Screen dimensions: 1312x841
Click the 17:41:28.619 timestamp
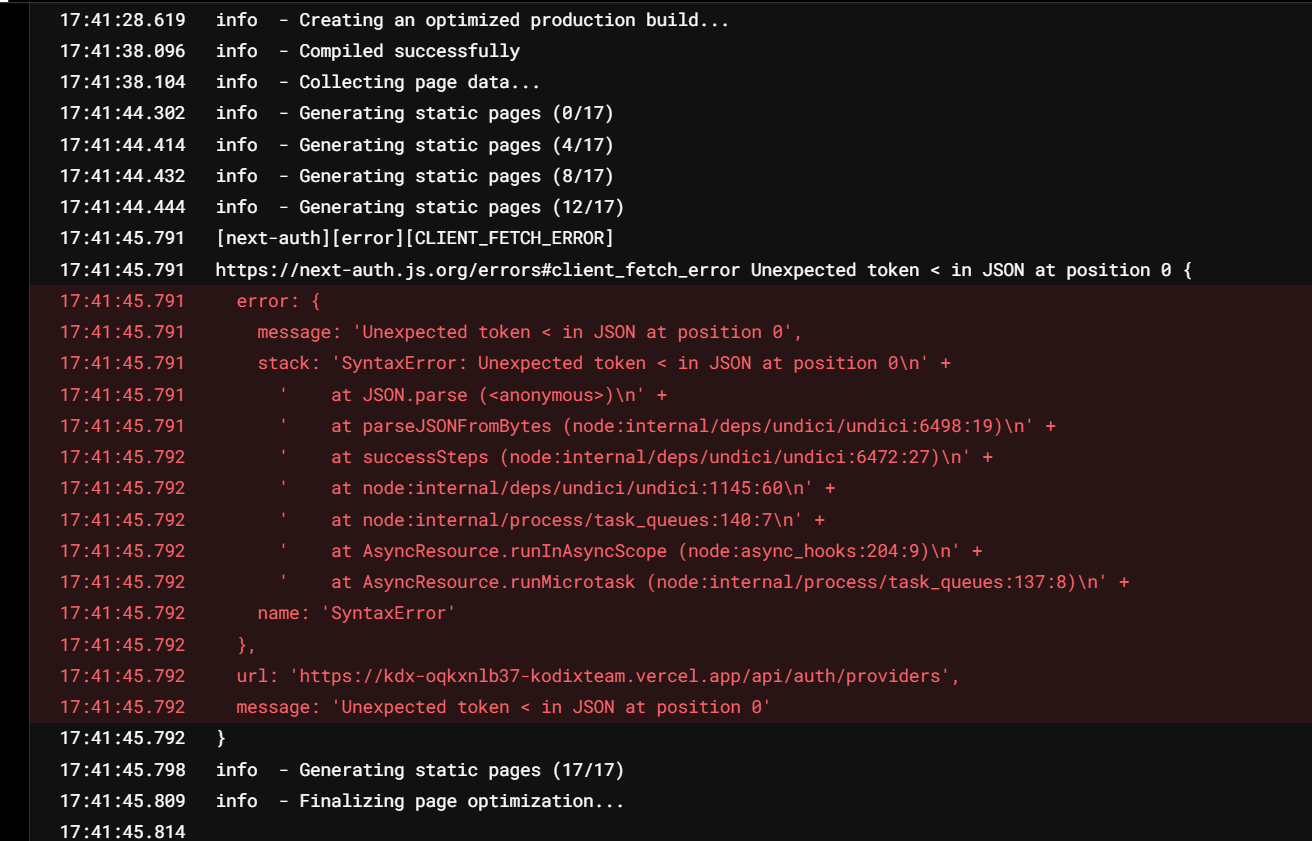click(122, 20)
